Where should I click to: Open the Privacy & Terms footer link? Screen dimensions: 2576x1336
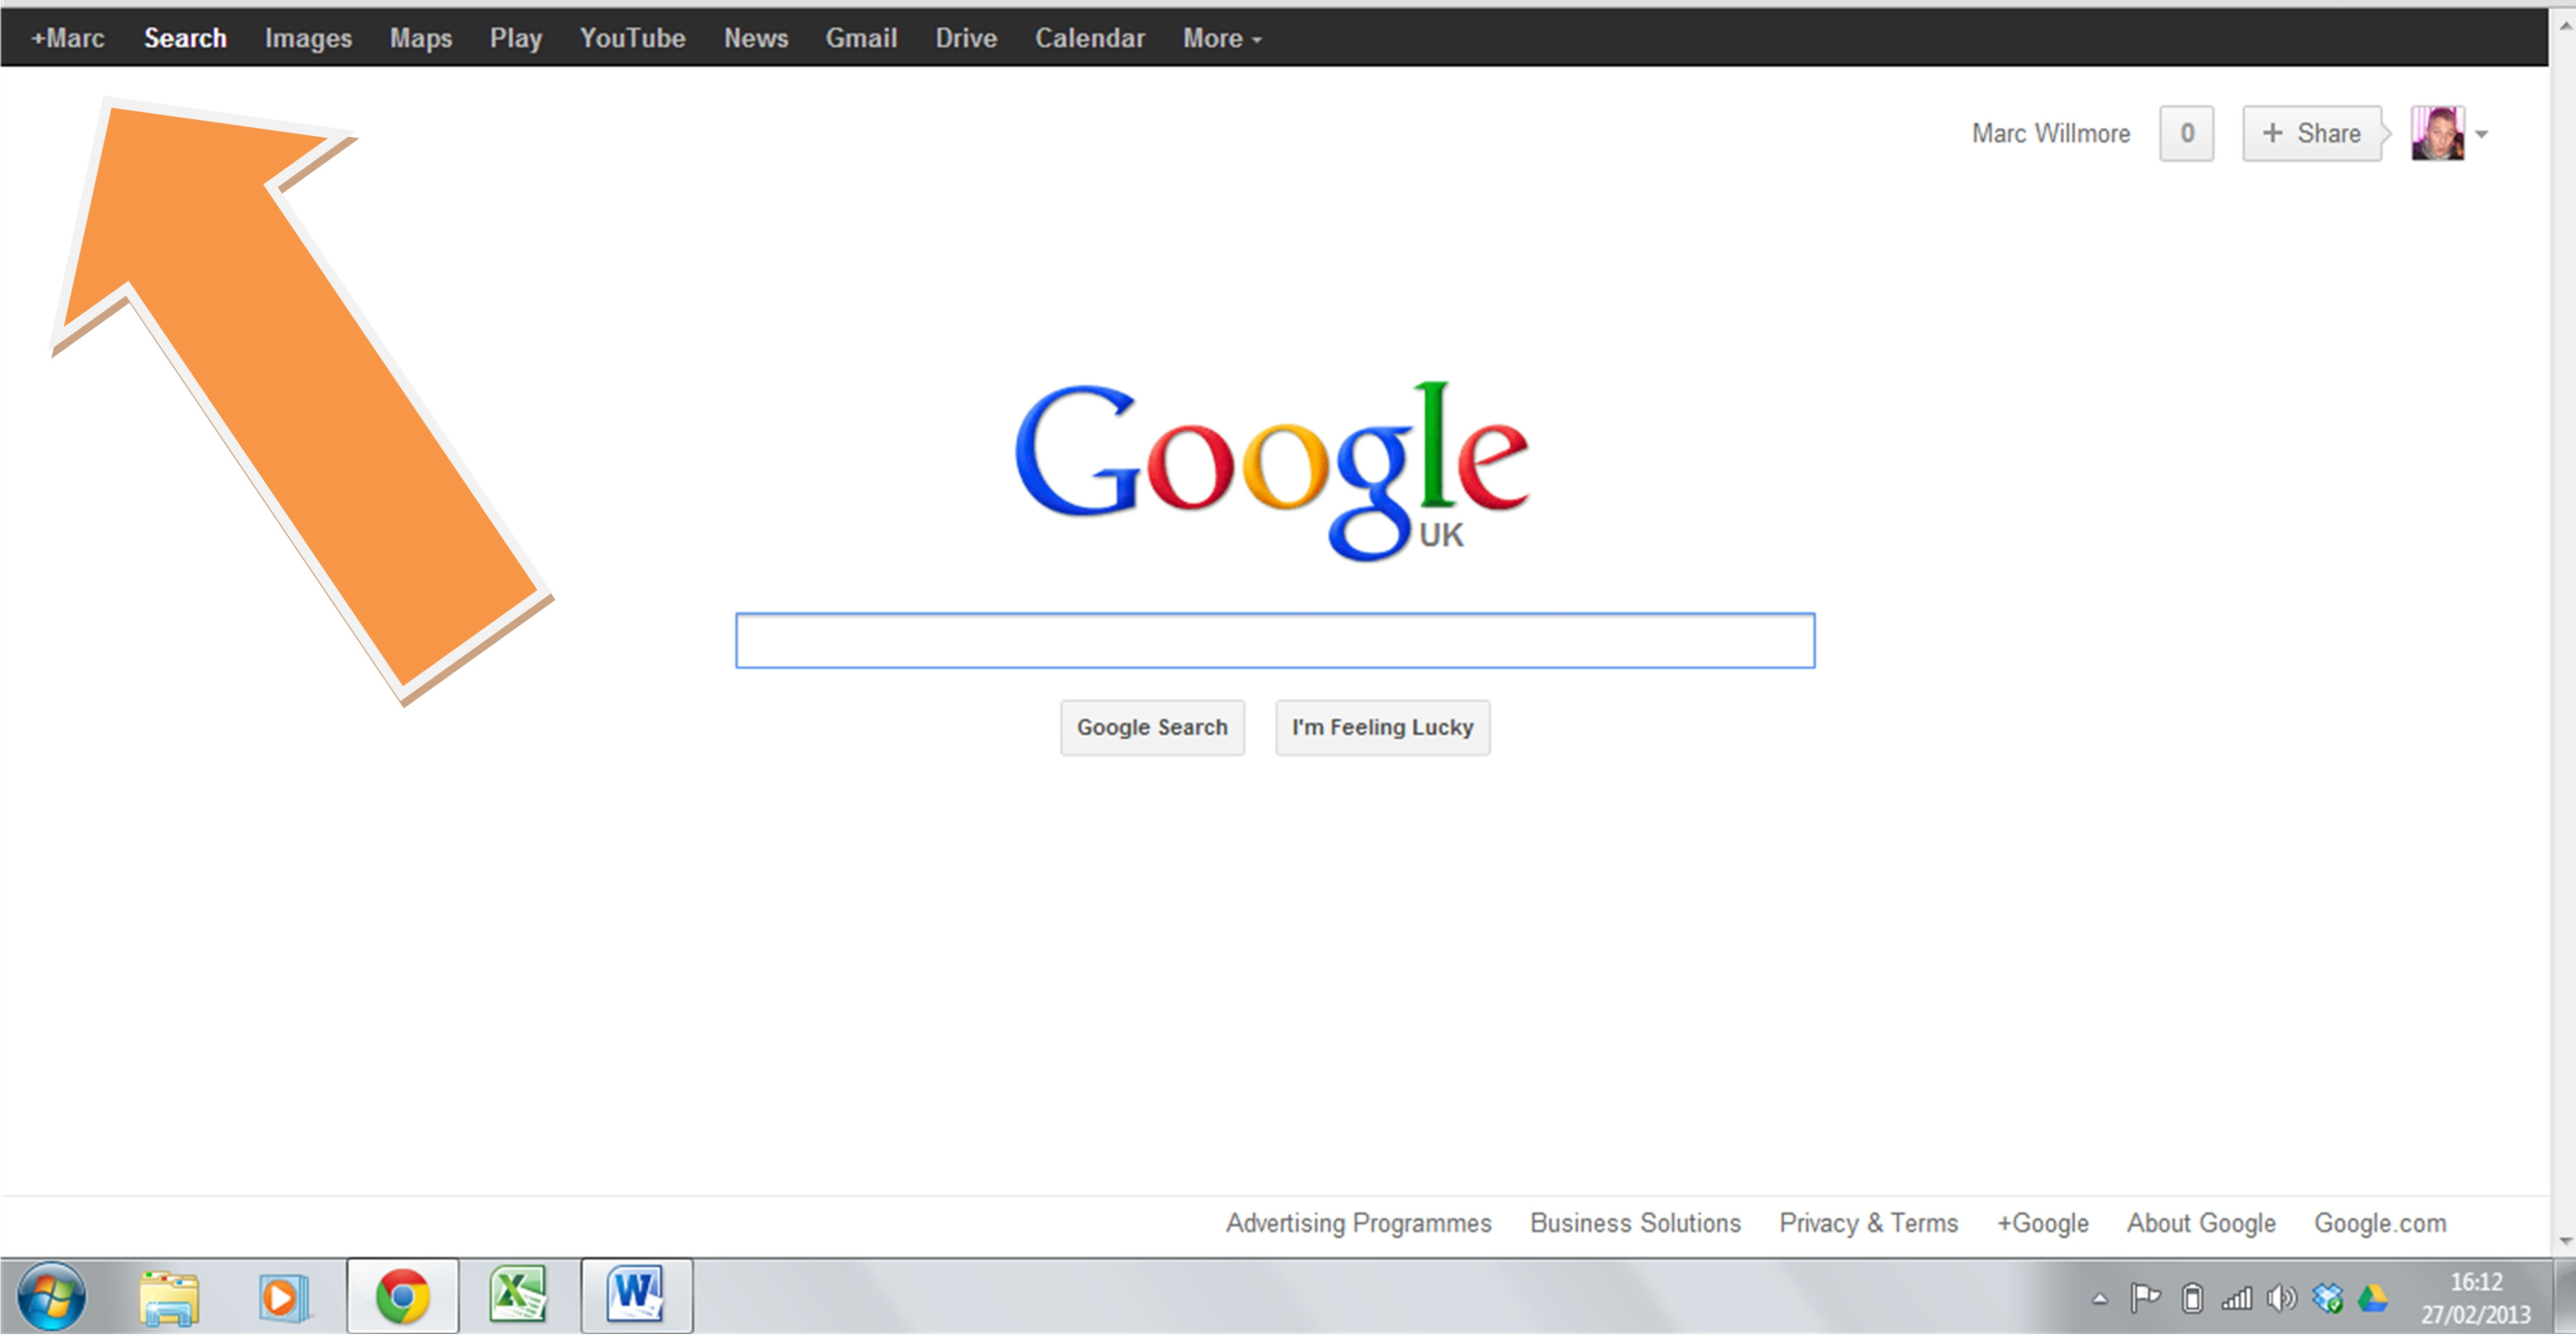(x=1868, y=1224)
